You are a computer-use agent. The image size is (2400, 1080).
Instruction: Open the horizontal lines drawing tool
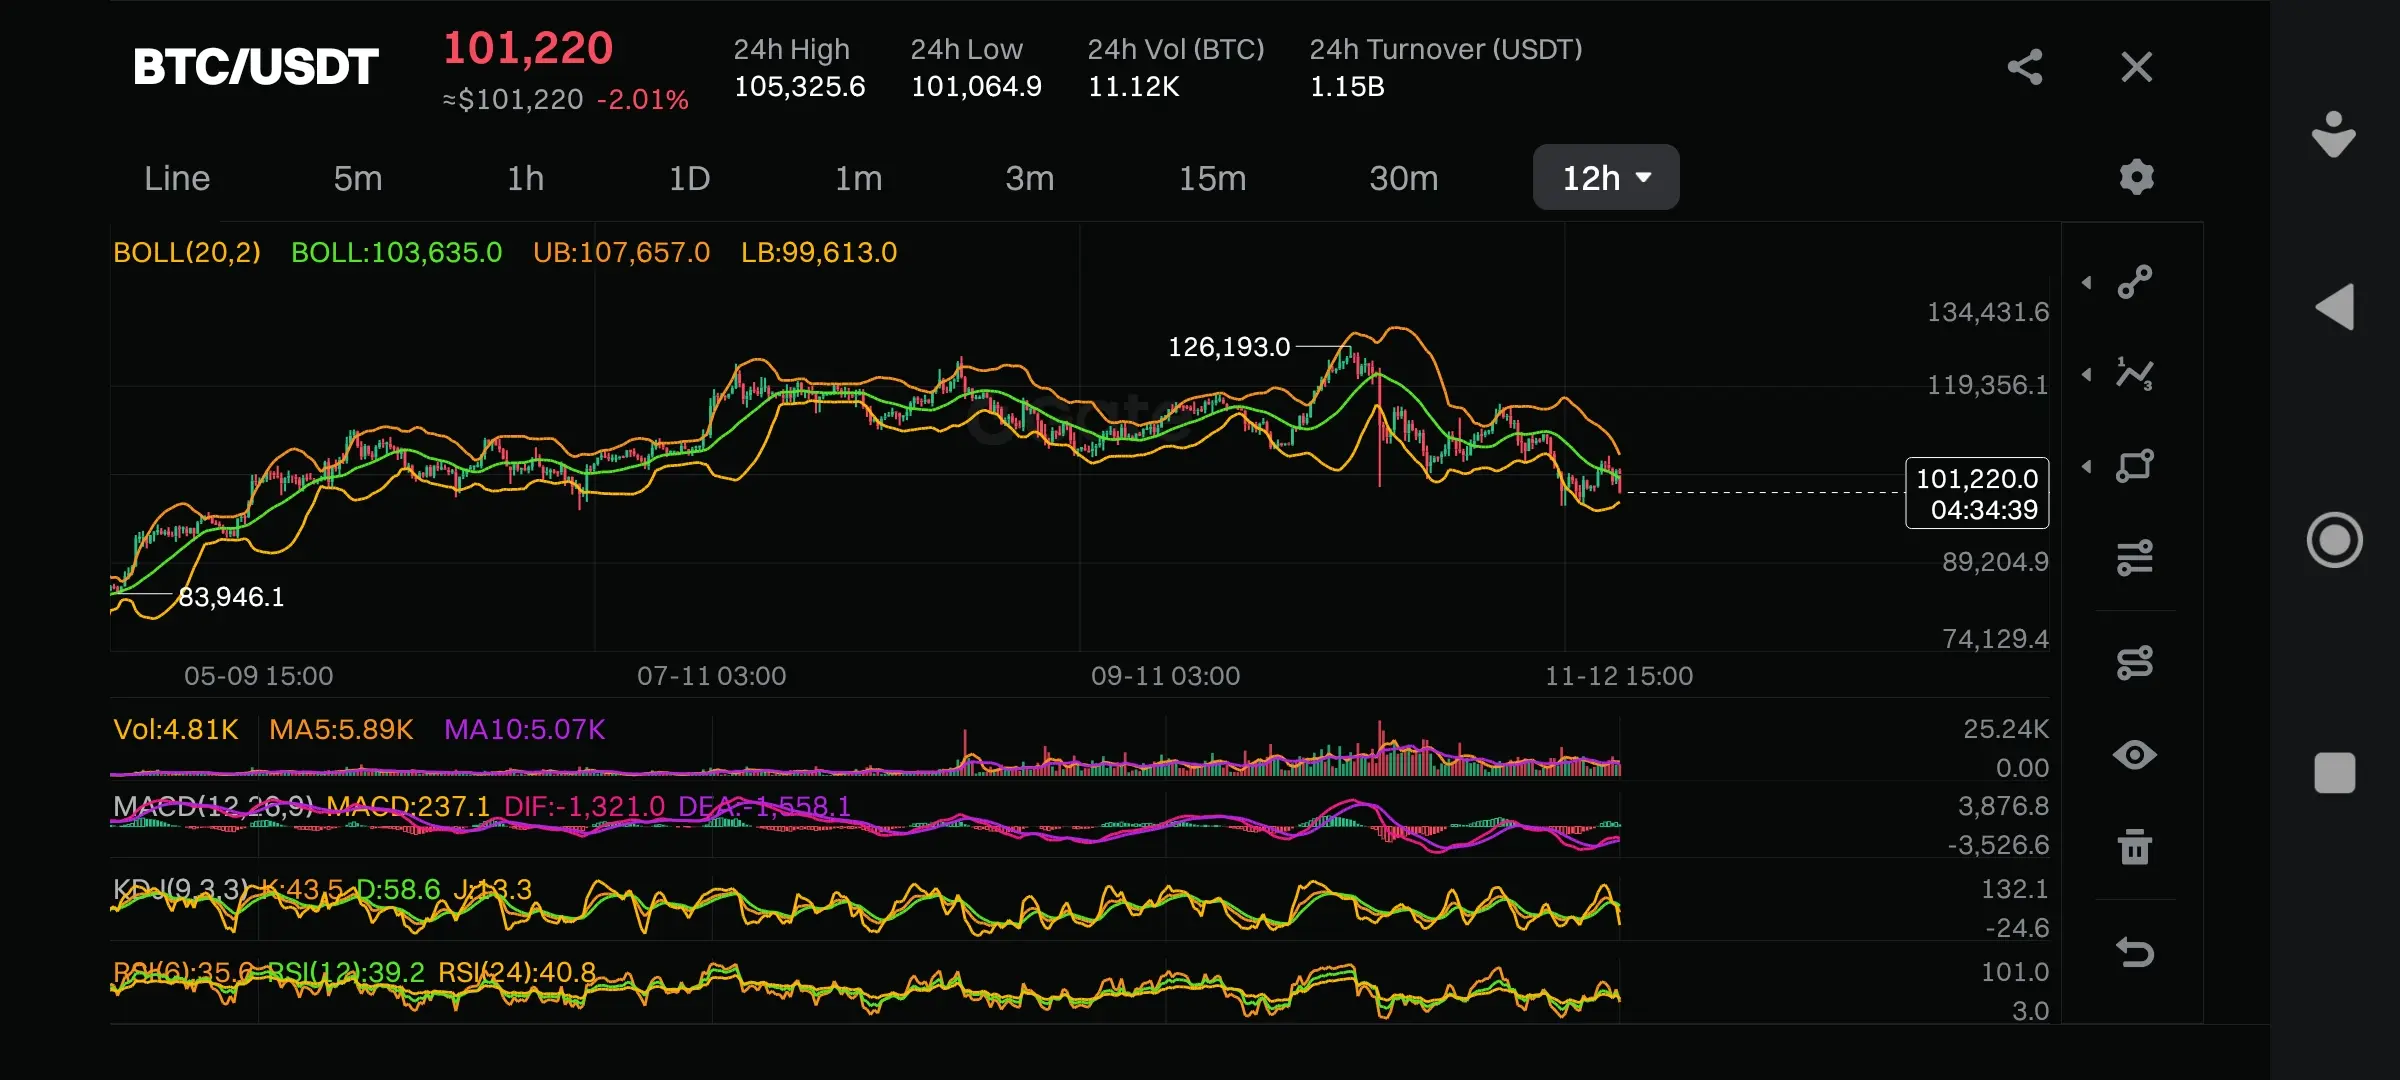coord(2135,557)
